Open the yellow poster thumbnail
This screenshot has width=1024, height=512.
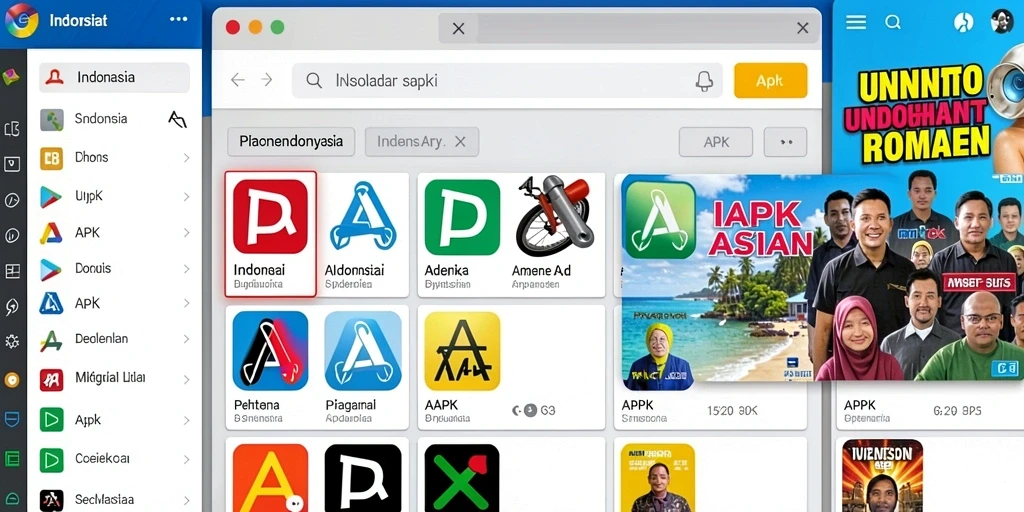tap(658, 478)
